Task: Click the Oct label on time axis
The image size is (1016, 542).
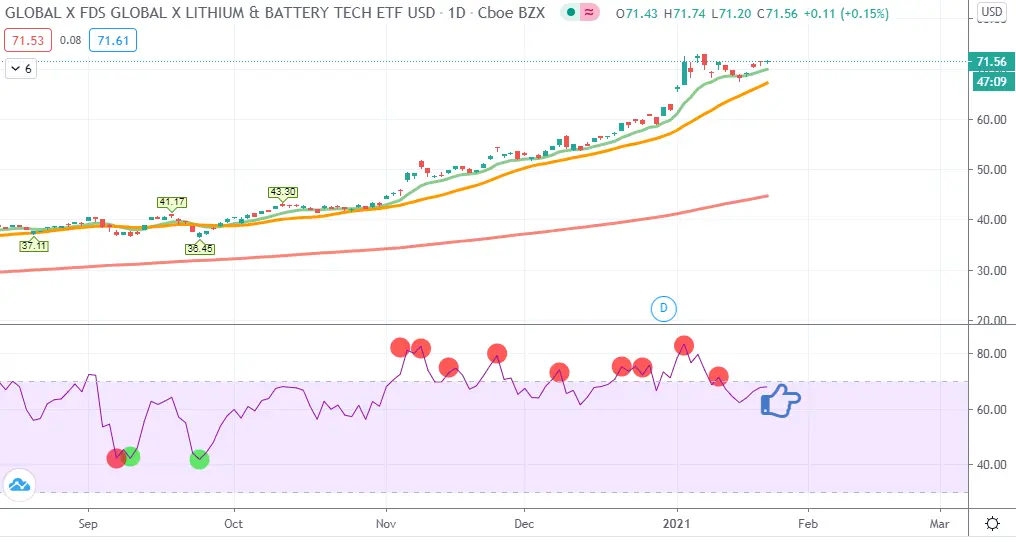Action: pos(233,524)
